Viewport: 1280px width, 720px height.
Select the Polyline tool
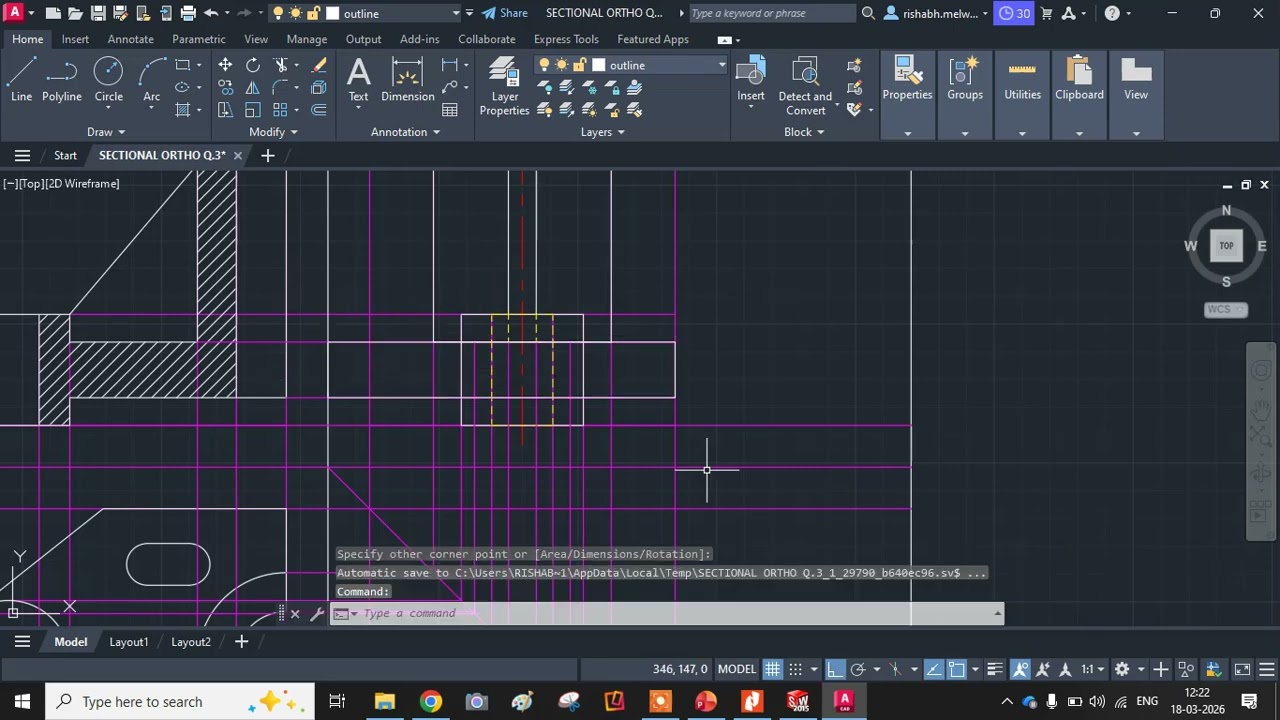[61, 80]
